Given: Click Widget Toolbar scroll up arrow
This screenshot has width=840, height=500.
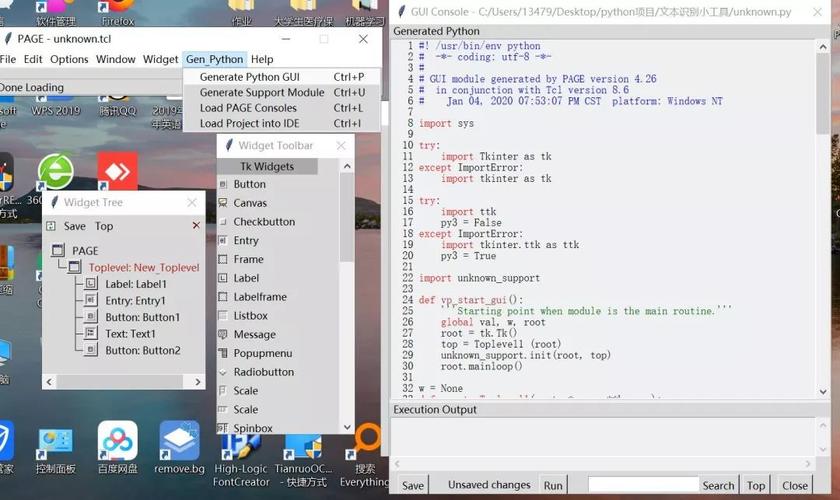Looking at the screenshot, I should [x=347, y=166].
